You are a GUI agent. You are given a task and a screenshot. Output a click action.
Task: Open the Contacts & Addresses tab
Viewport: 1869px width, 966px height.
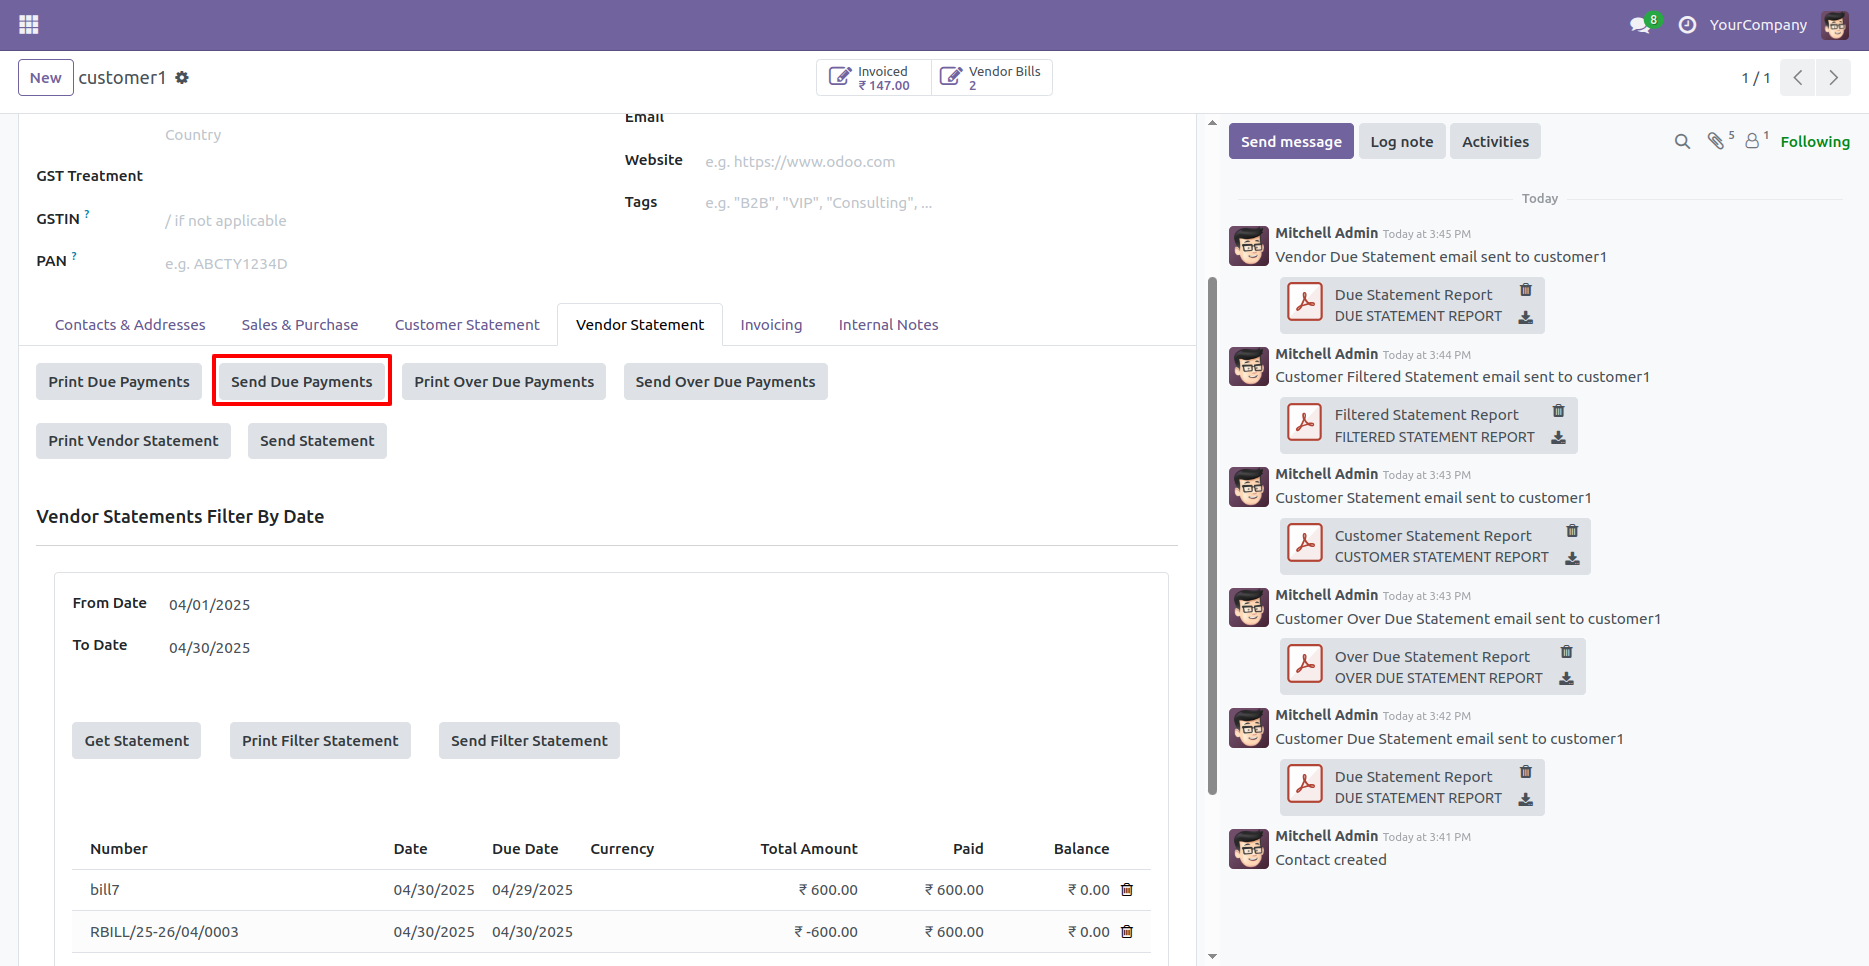(x=129, y=324)
